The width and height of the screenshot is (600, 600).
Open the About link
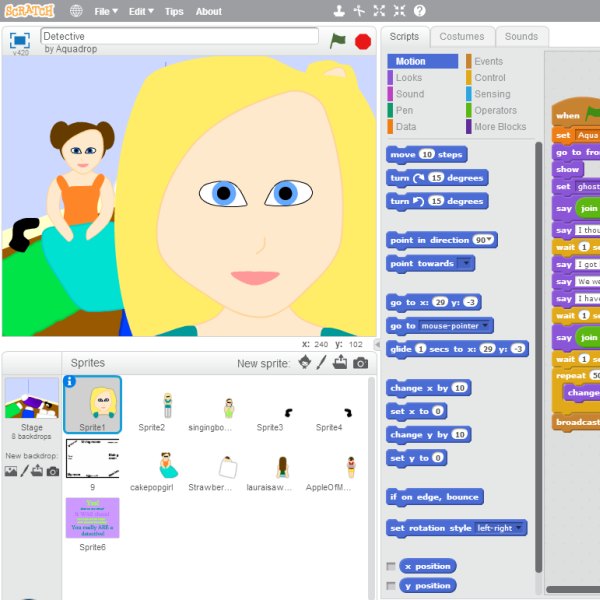[209, 12]
